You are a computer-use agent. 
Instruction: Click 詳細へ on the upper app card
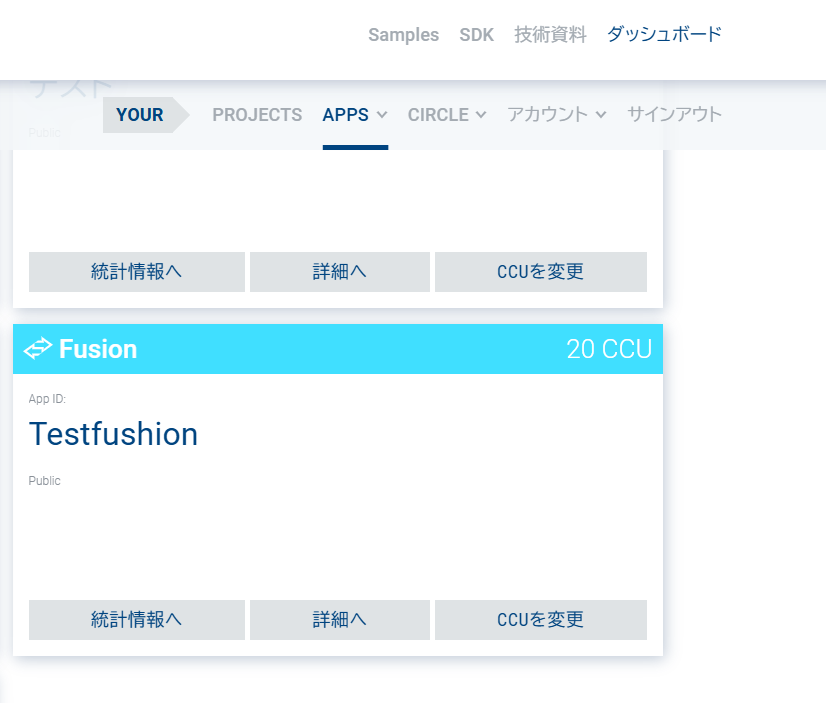[x=340, y=272]
